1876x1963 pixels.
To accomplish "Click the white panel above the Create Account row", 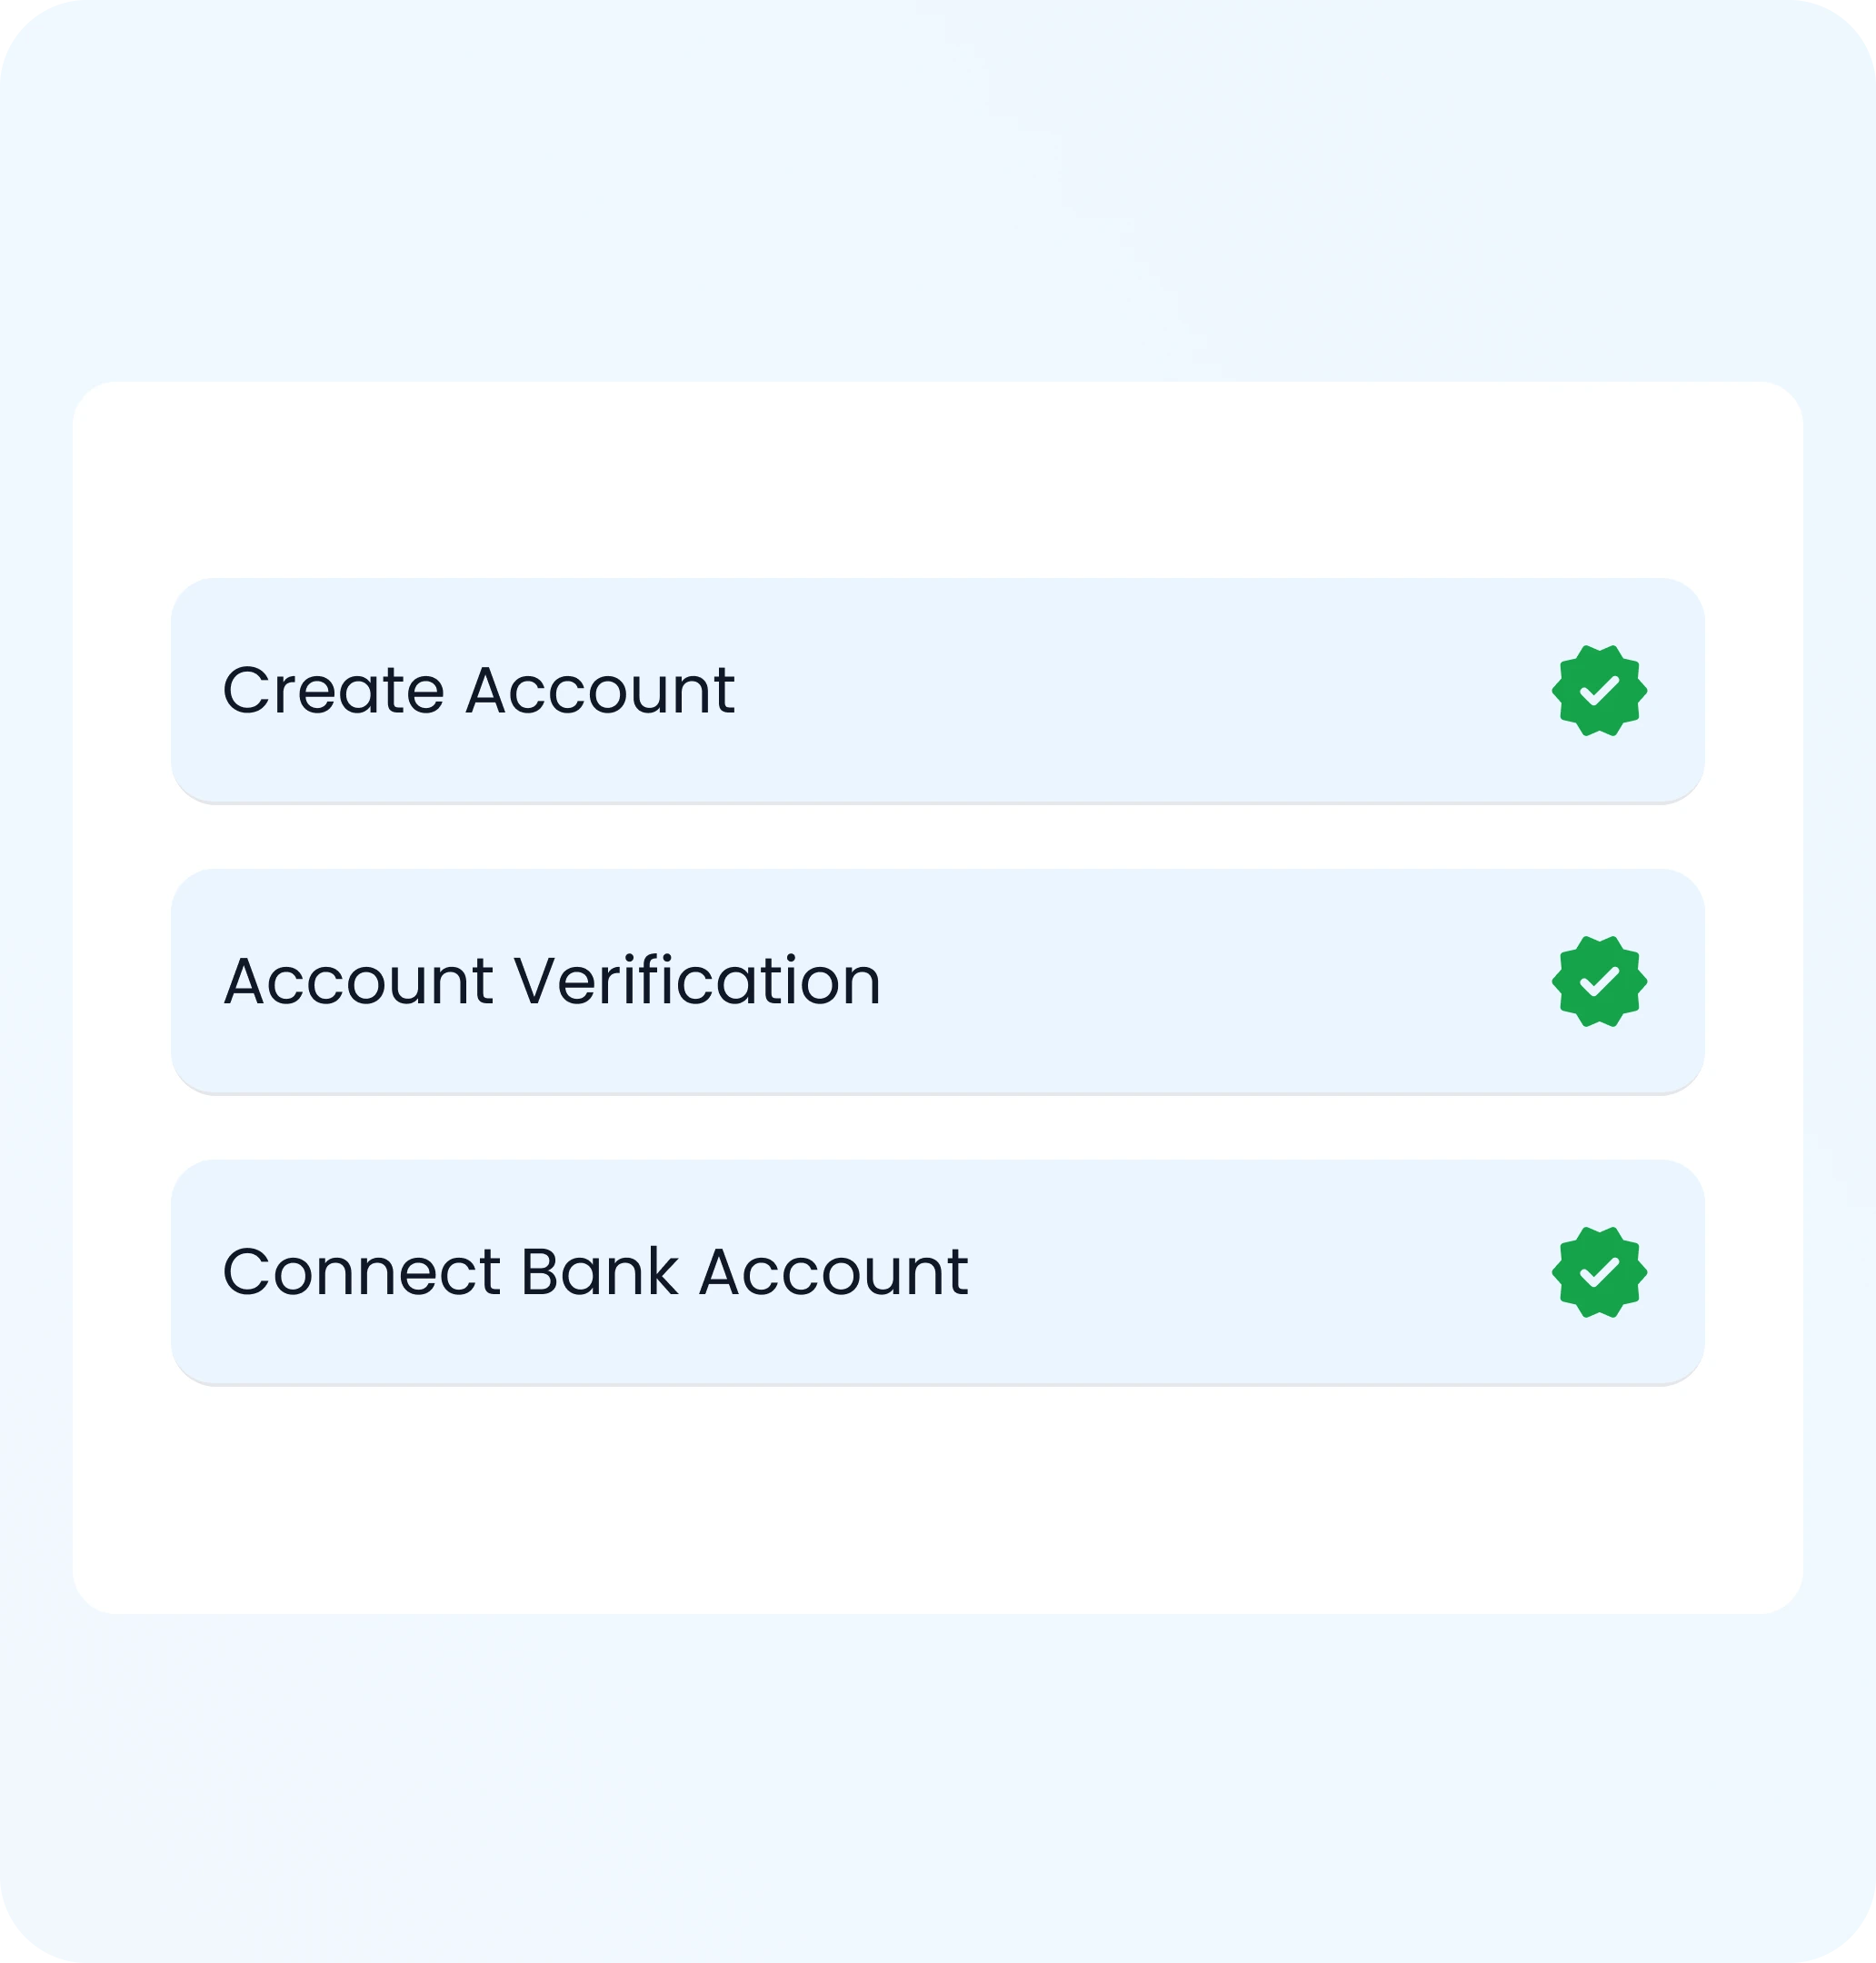I will pos(938,480).
